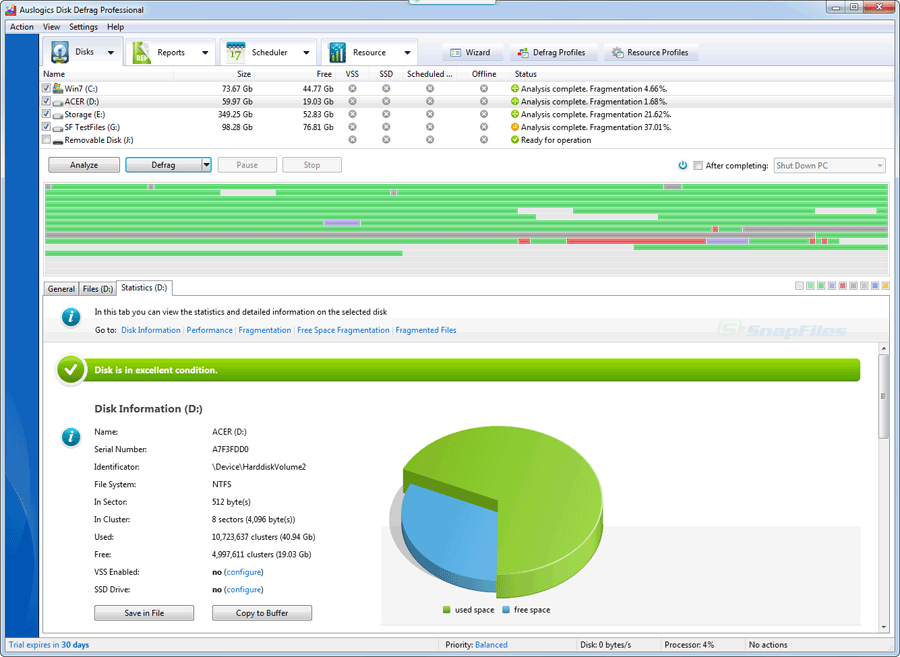The width and height of the screenshot is (900, 657).
Task: Click the Analyze button
Action: click(x=83, y=164)
